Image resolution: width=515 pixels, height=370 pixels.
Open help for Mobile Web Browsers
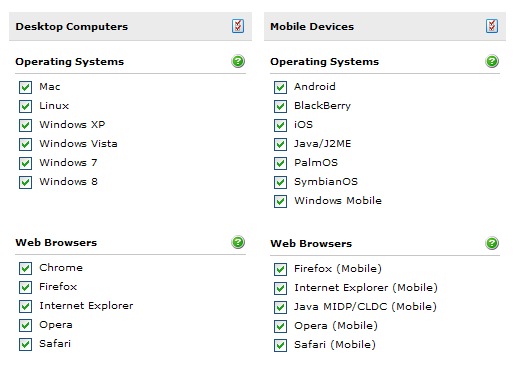492,243
